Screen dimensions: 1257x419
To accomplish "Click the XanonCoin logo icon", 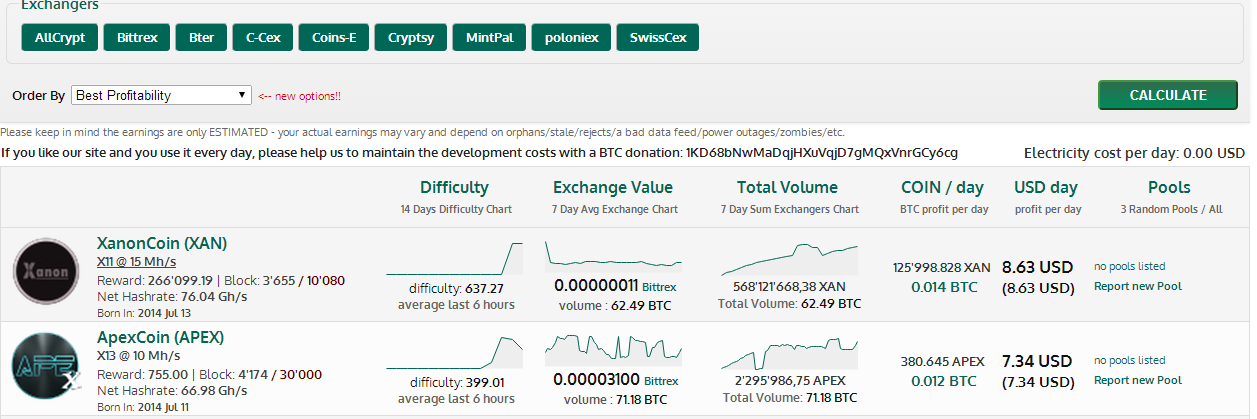I will pyautogui.click(x=47, y=272).
